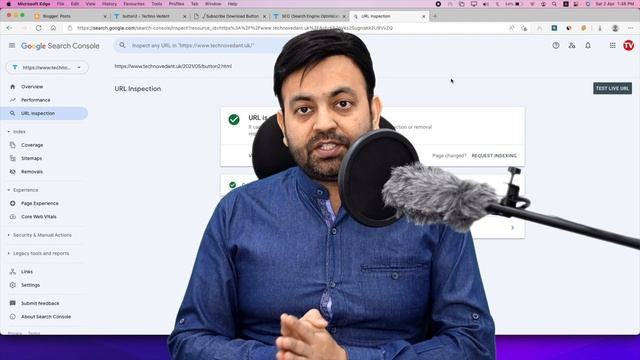Go to the browser home icon

point(53,28)
